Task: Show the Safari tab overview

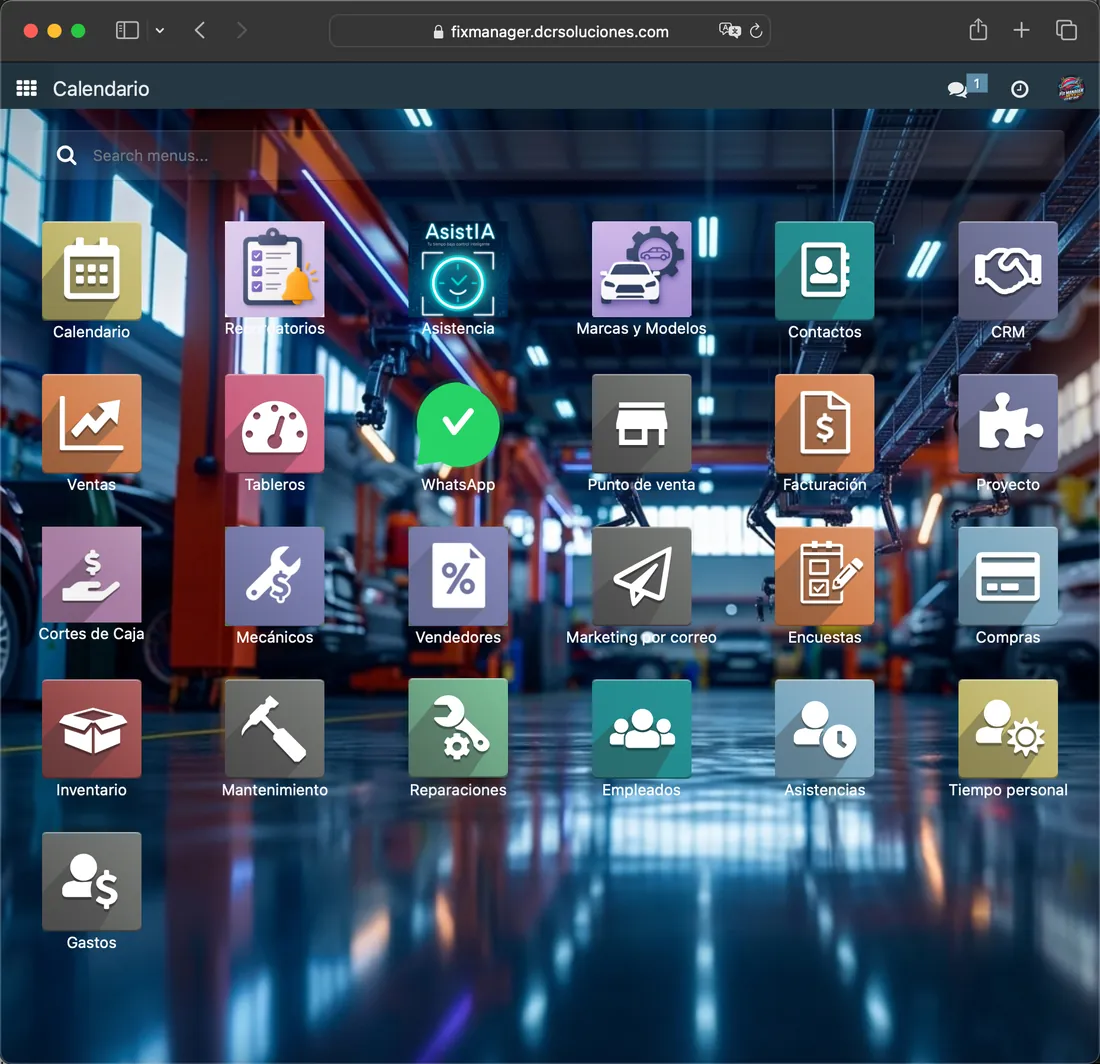Action: (x=1066, y=30)
